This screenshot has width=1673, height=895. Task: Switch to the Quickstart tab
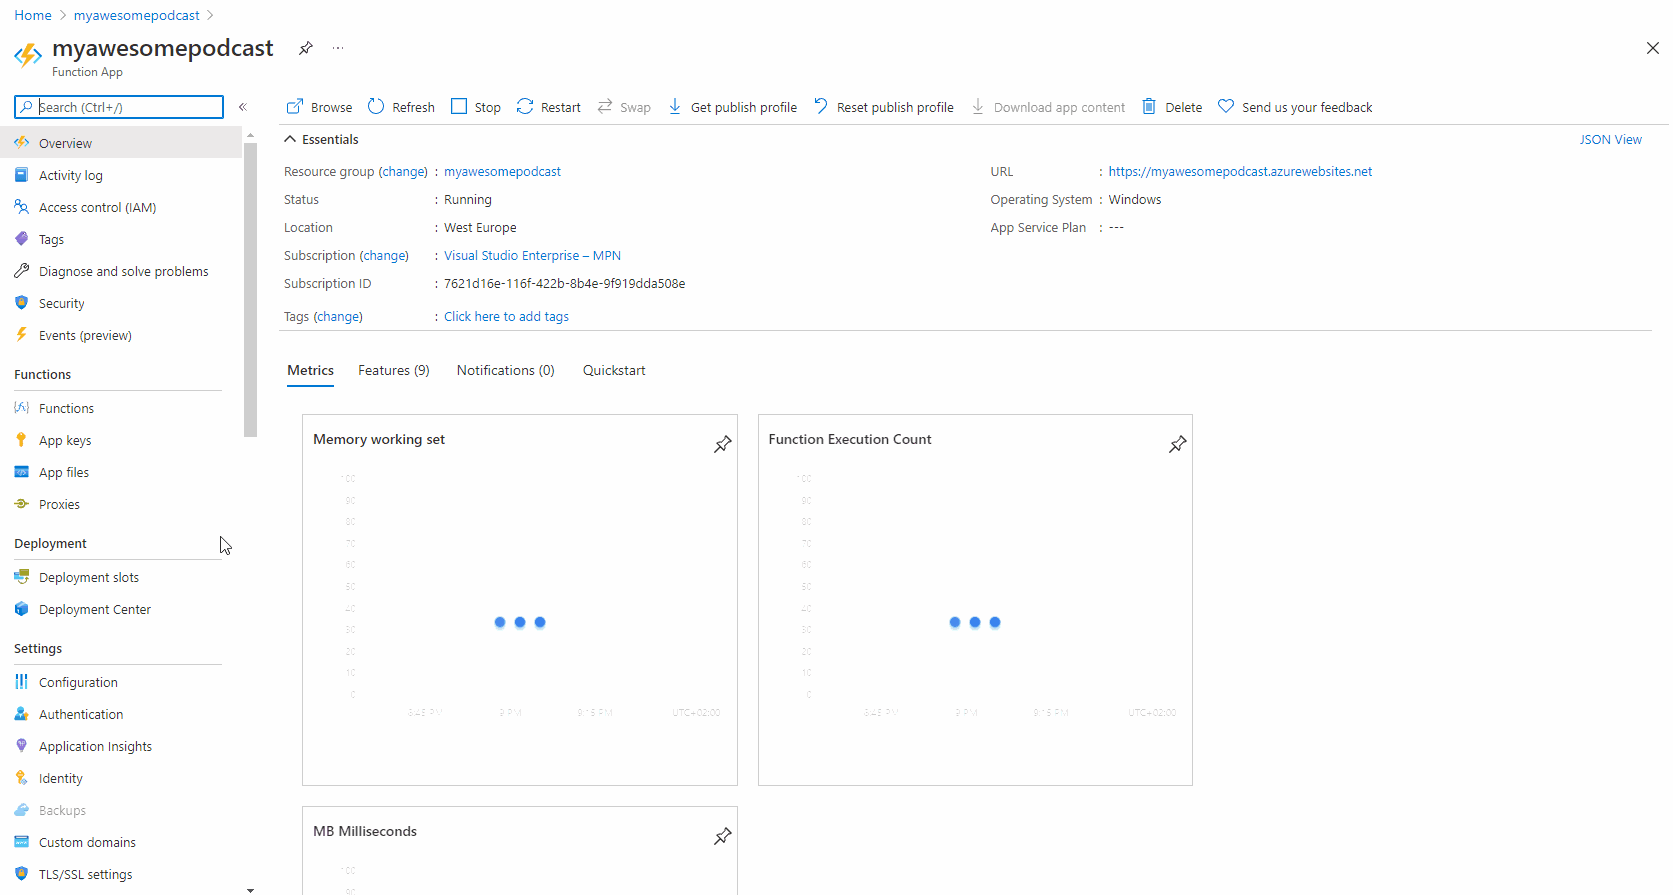(x=614, y=370)
